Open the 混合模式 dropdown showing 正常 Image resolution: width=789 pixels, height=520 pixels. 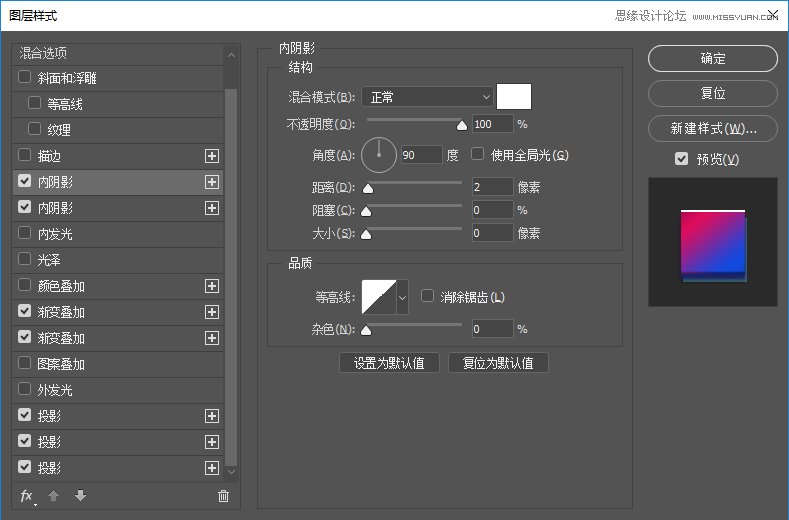pyautogui.click(x=428, y=97)
